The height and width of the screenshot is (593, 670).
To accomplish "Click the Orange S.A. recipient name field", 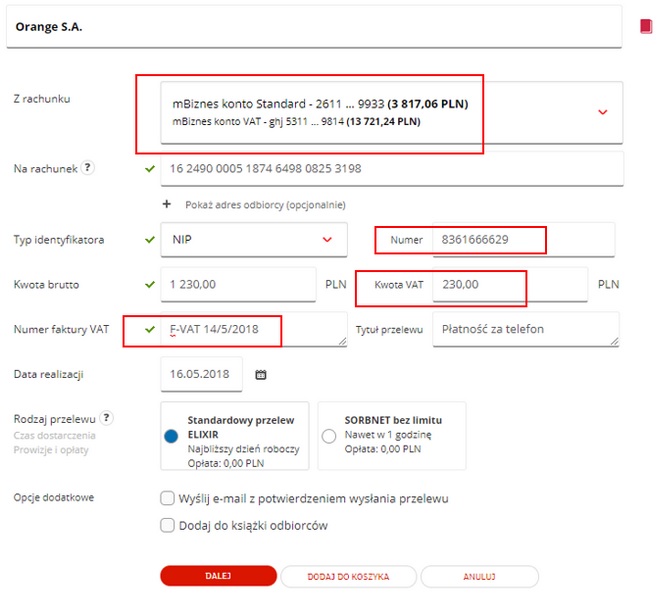I will (x=314, y=26).
